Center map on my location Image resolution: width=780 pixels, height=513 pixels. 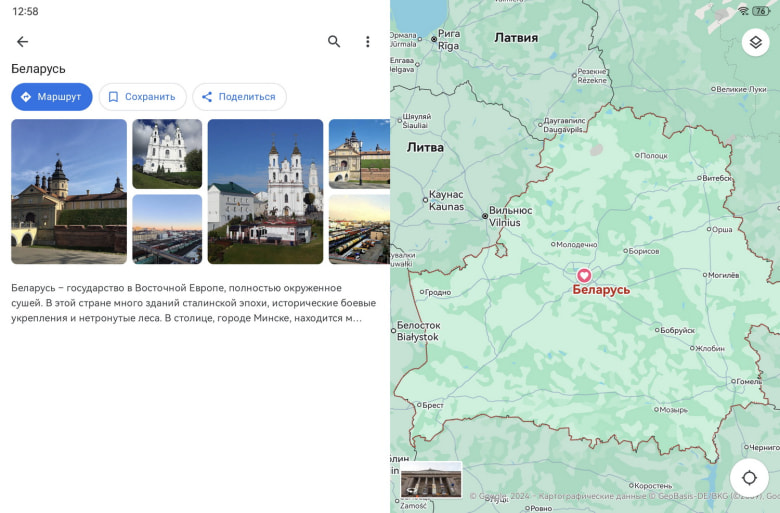point(749,477)
